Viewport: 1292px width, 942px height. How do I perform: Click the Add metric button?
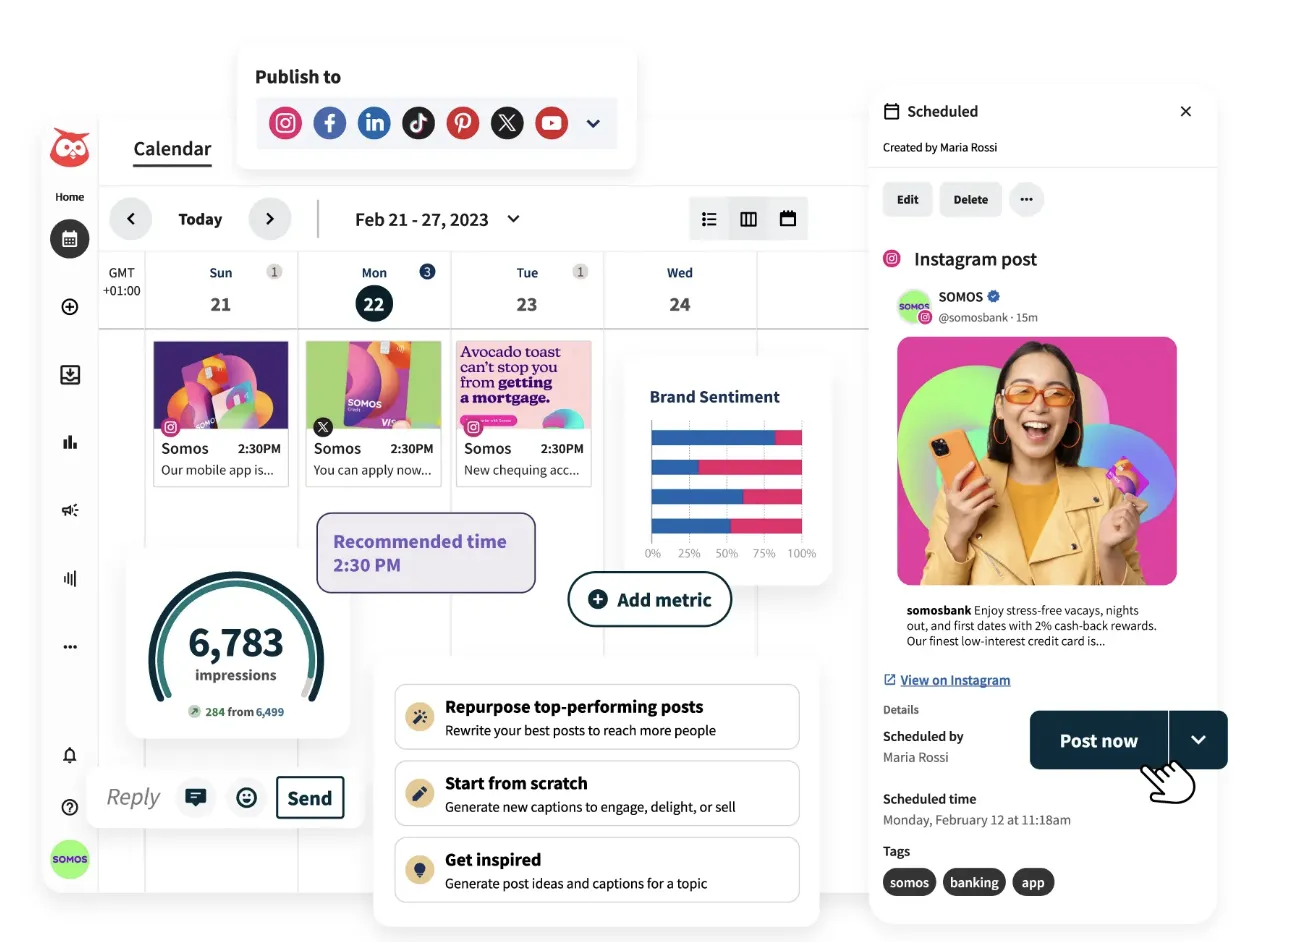[x=650, y=599]
